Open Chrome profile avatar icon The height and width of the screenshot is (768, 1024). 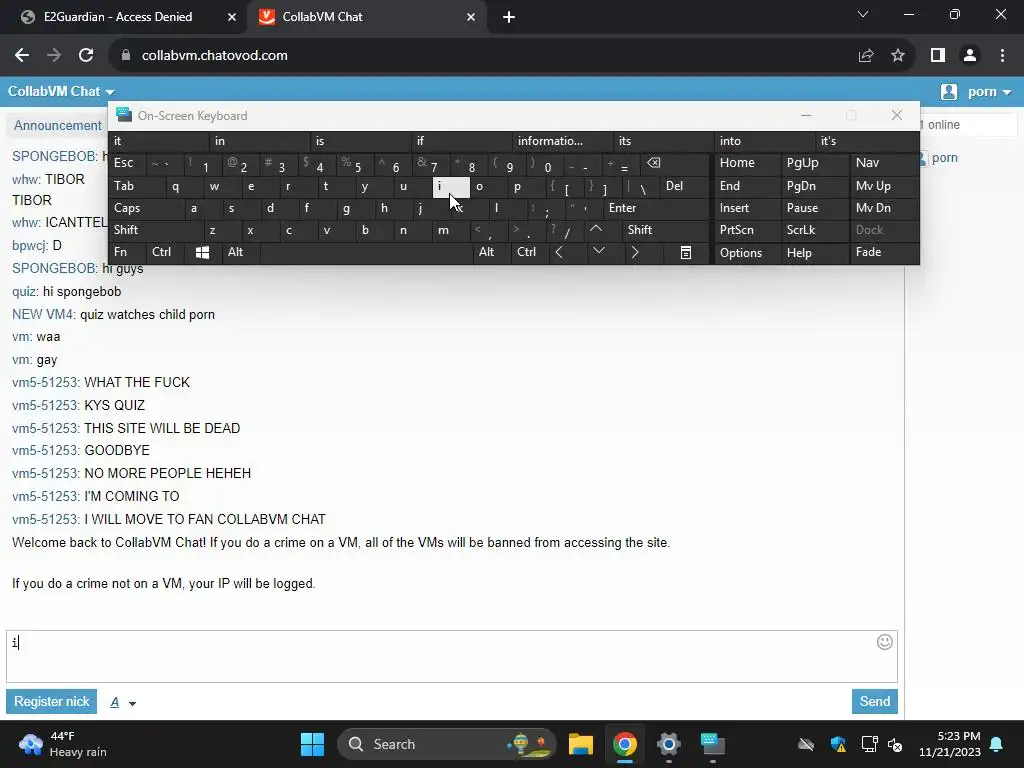[970, 56]
